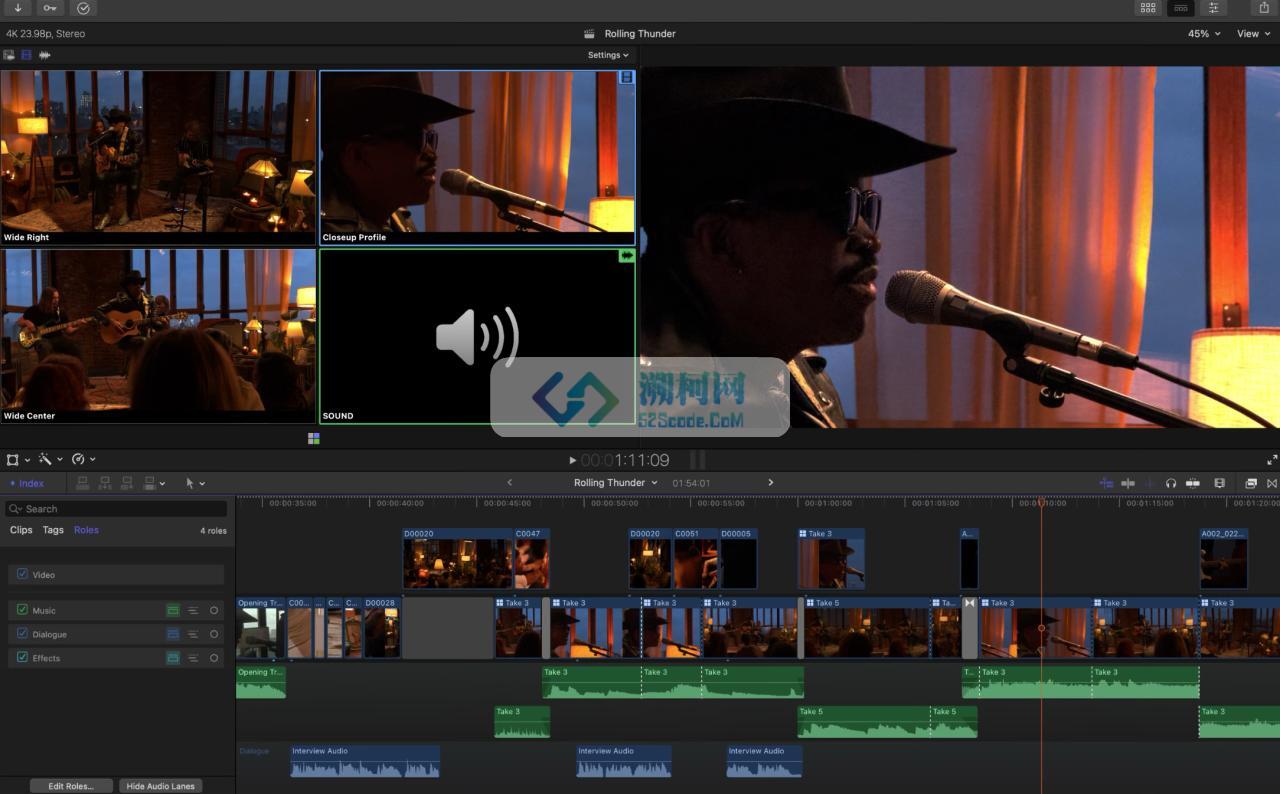Open angle viewer Settings dropdown
This screenshot has height=794, width=1280.
click(608, 55)
